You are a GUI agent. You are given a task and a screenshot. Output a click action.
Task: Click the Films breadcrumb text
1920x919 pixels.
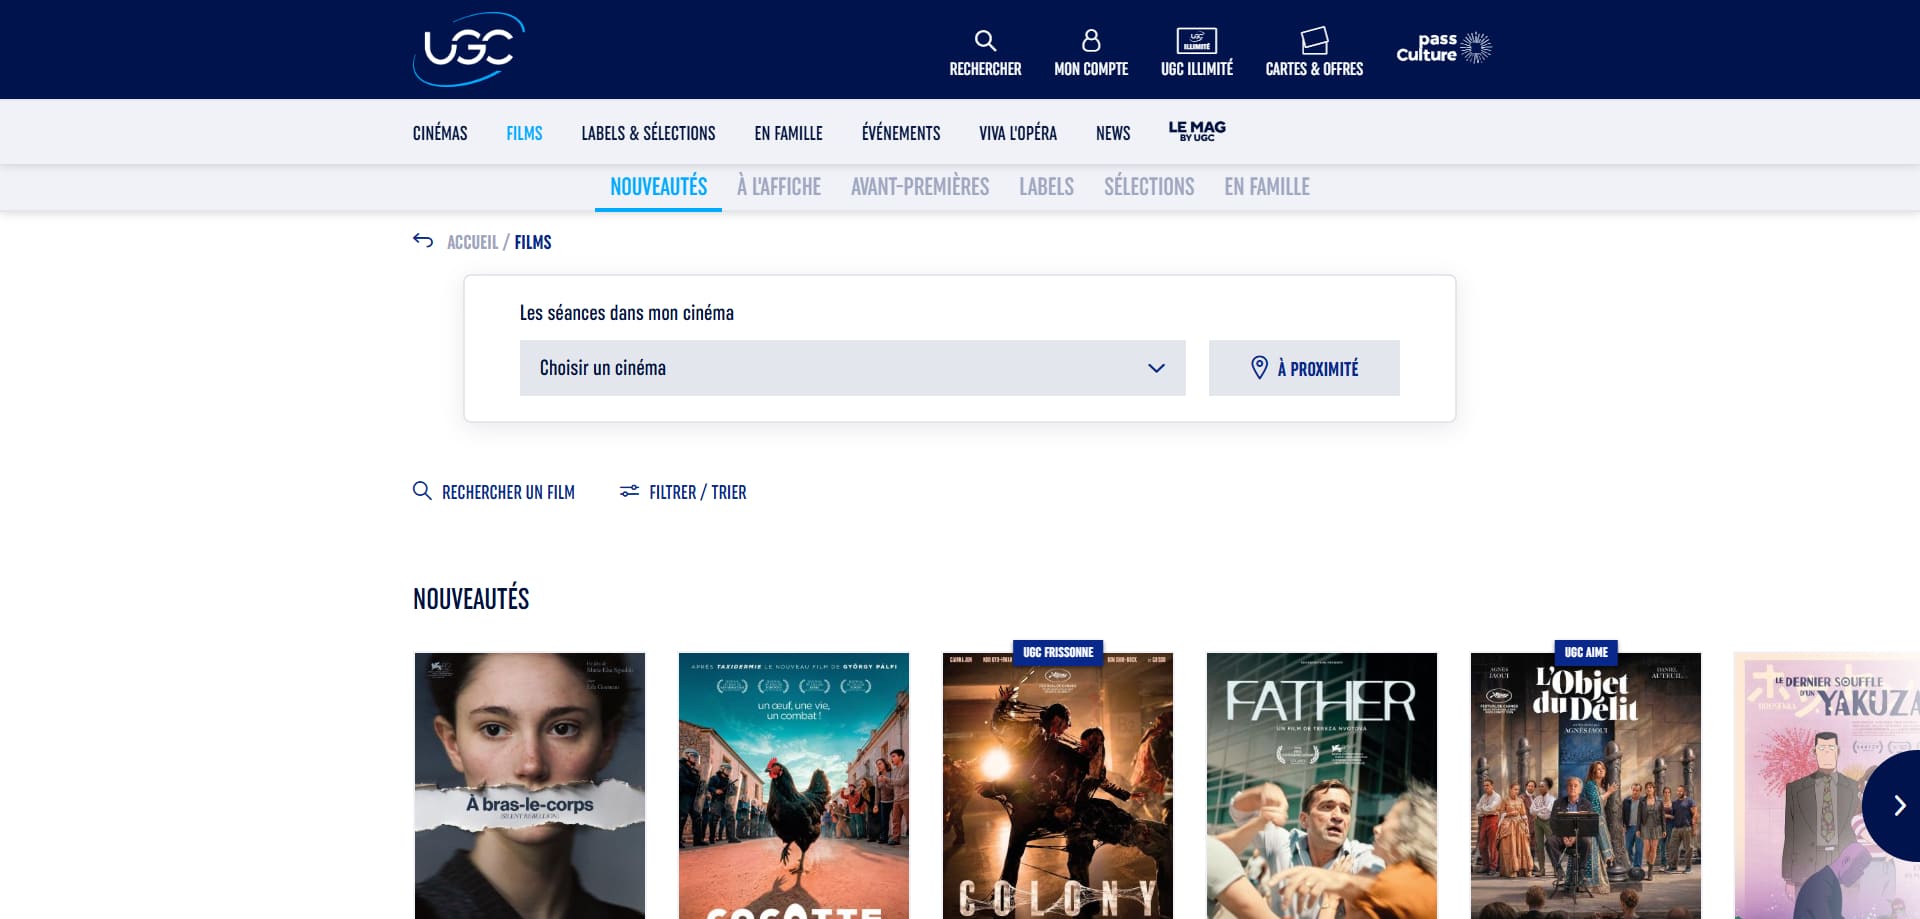coord(533,242)
